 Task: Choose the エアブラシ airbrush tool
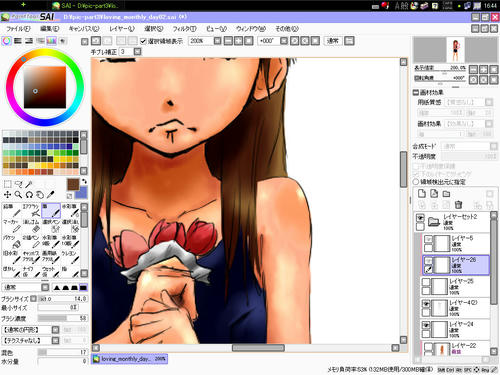pos(31,210)
